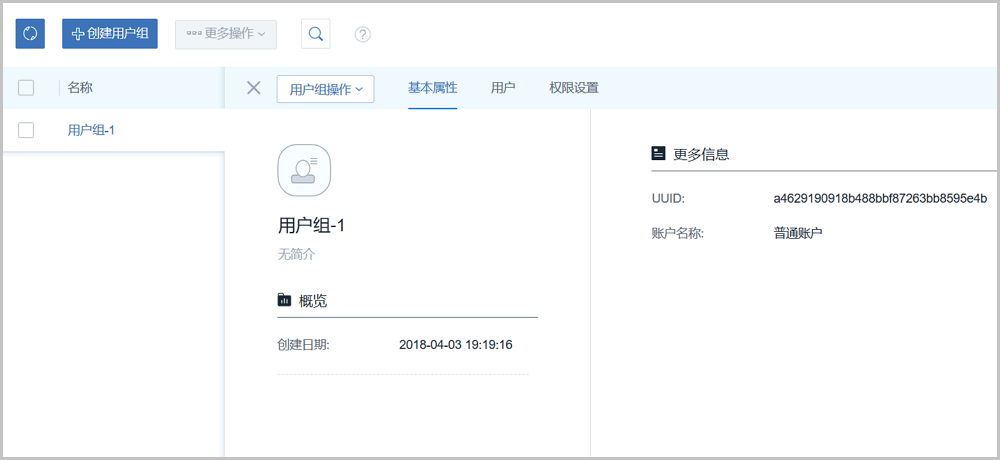Click the user group avatar icon

(303, 171)
